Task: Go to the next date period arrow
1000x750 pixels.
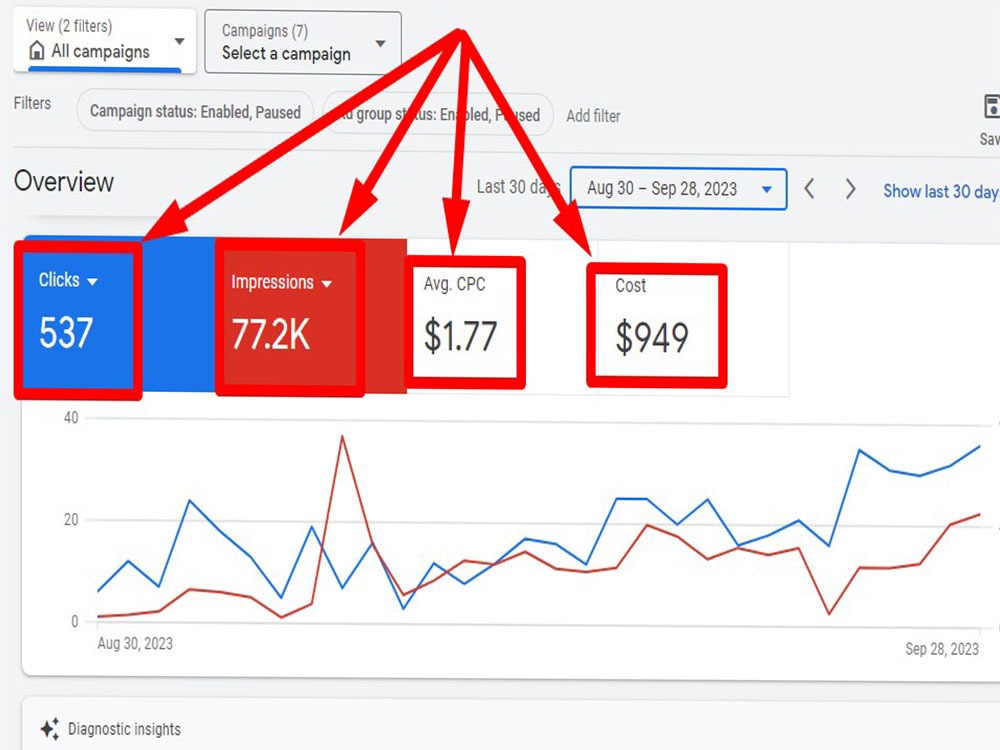Action: click(850, 189)
